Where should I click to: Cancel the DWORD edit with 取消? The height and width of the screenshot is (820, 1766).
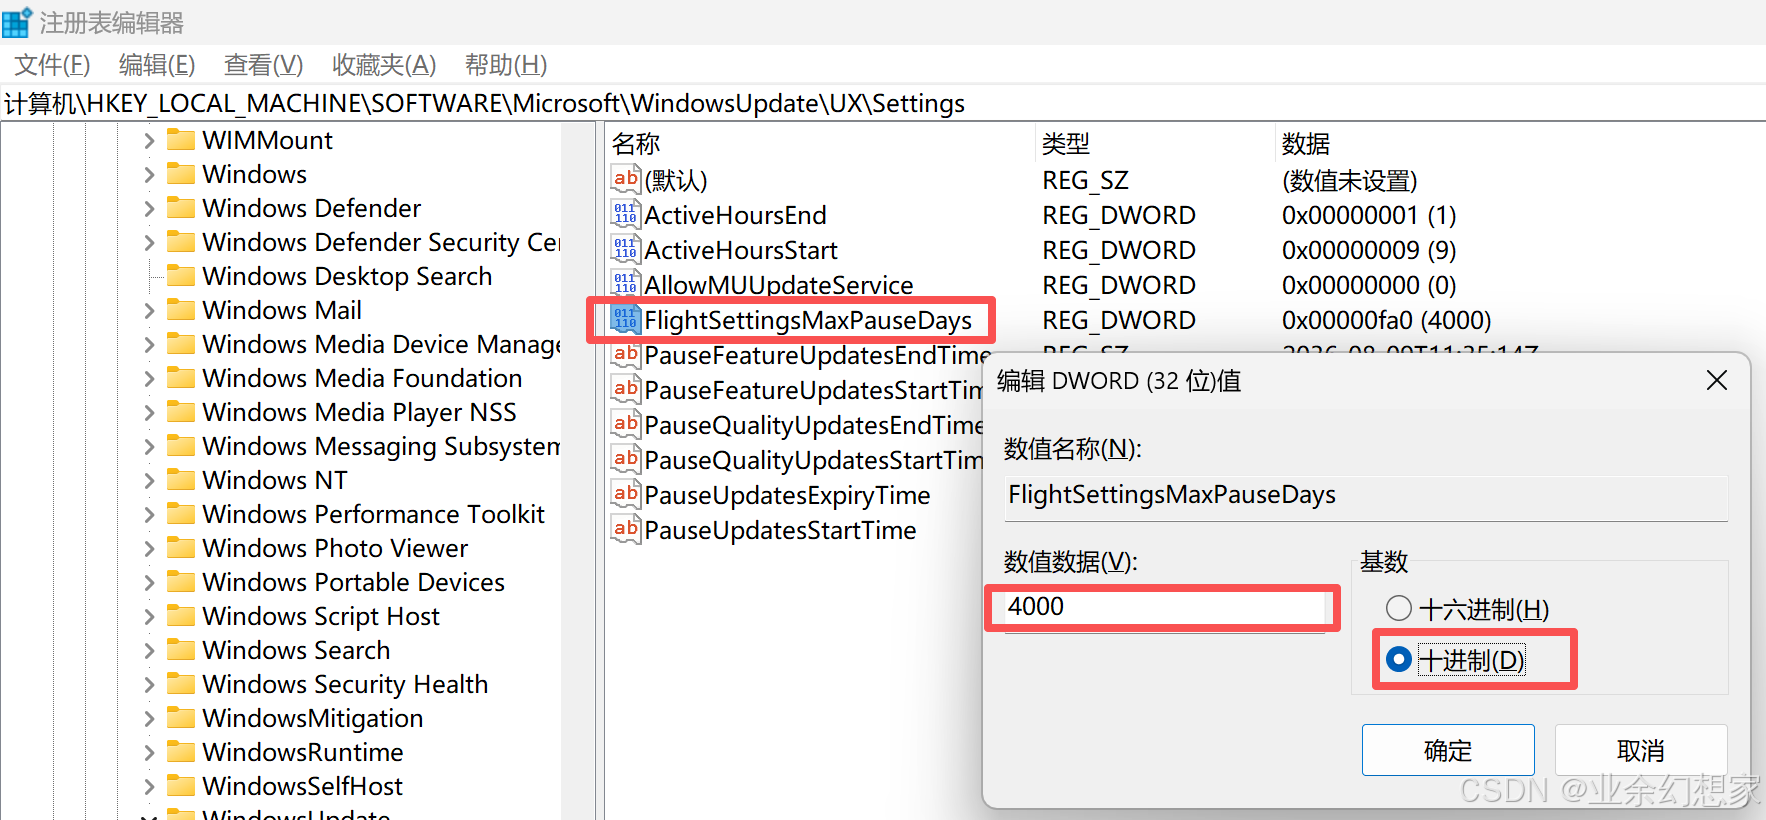pyautogui.click(x=1641, y=750)
